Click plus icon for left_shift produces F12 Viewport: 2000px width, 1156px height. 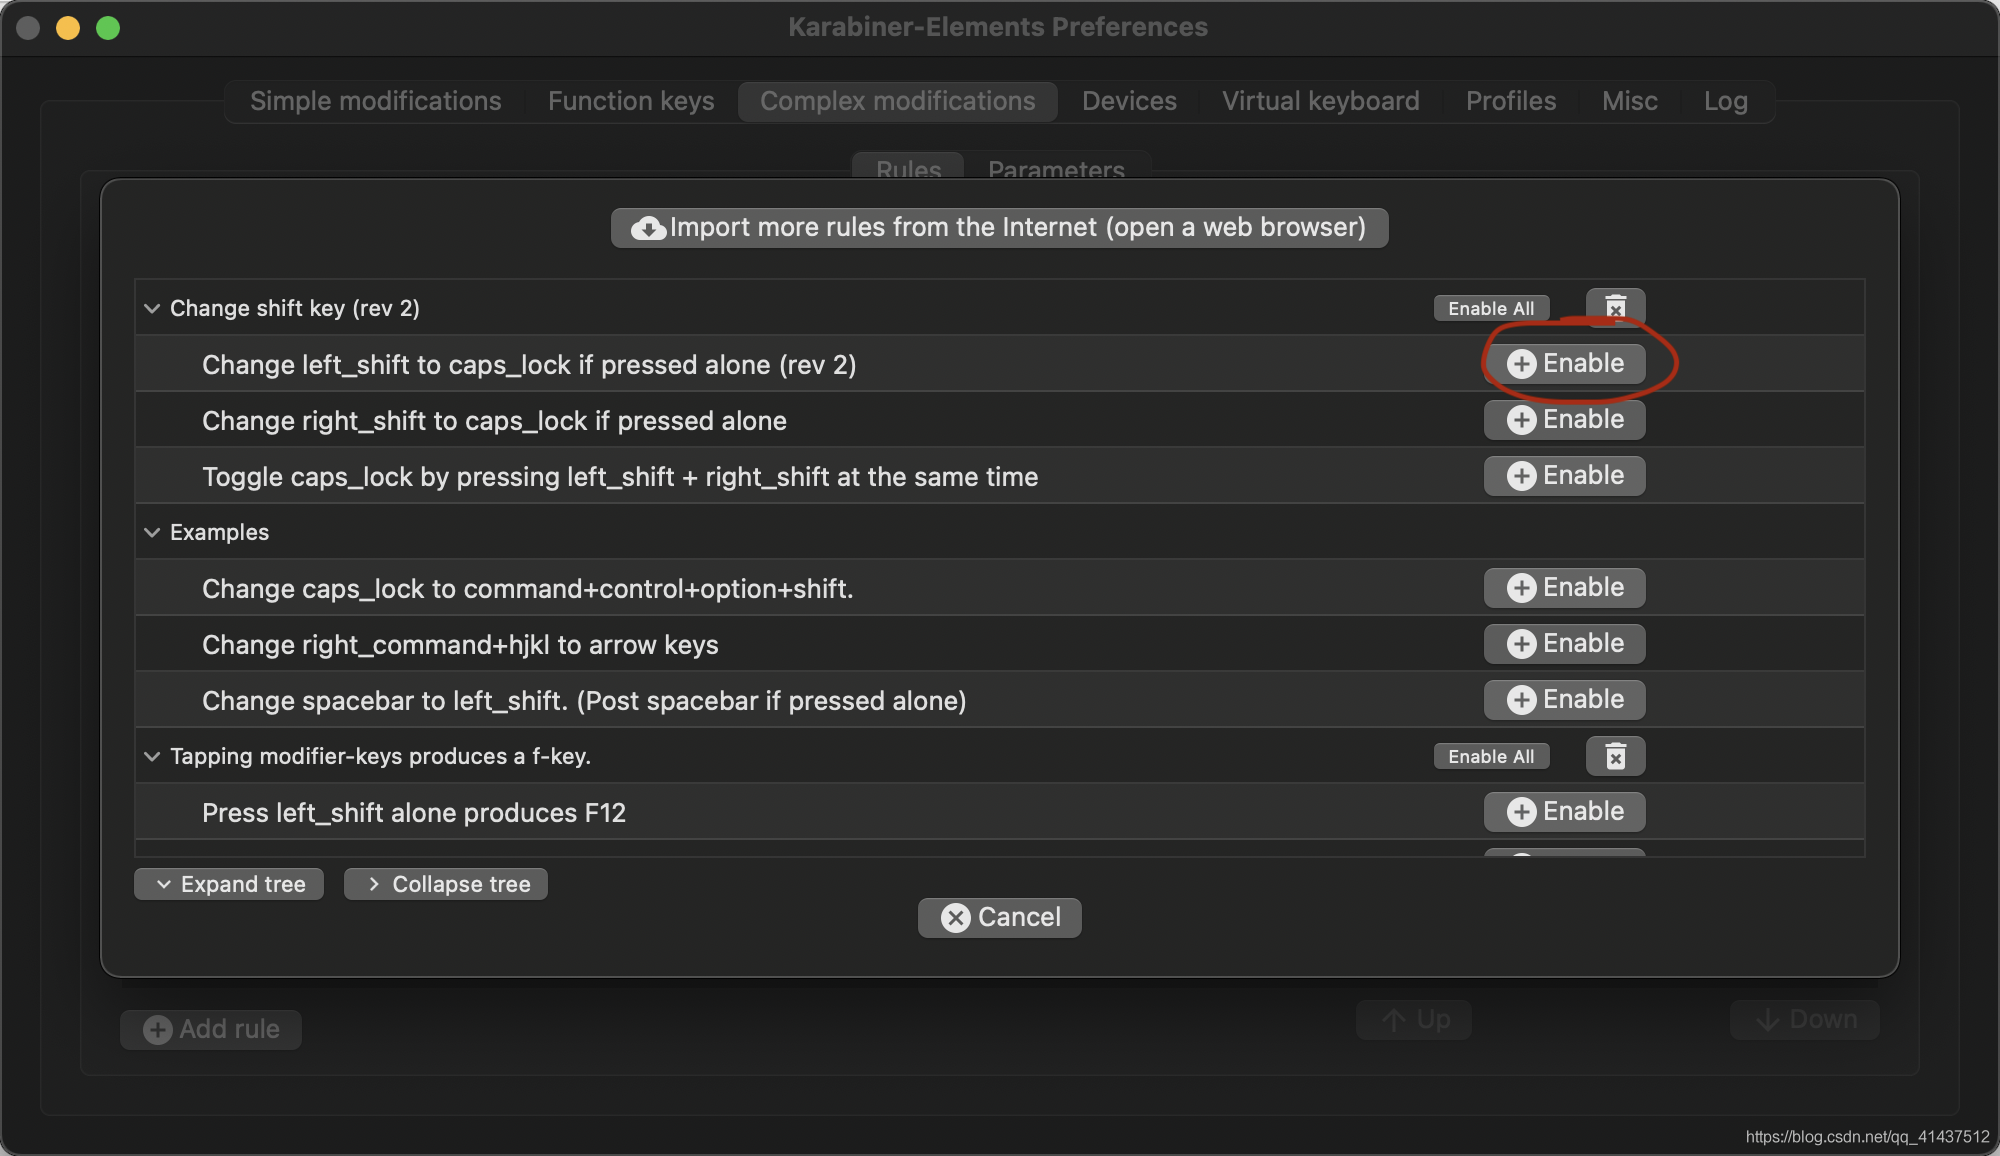click(x=1521, y=812)
